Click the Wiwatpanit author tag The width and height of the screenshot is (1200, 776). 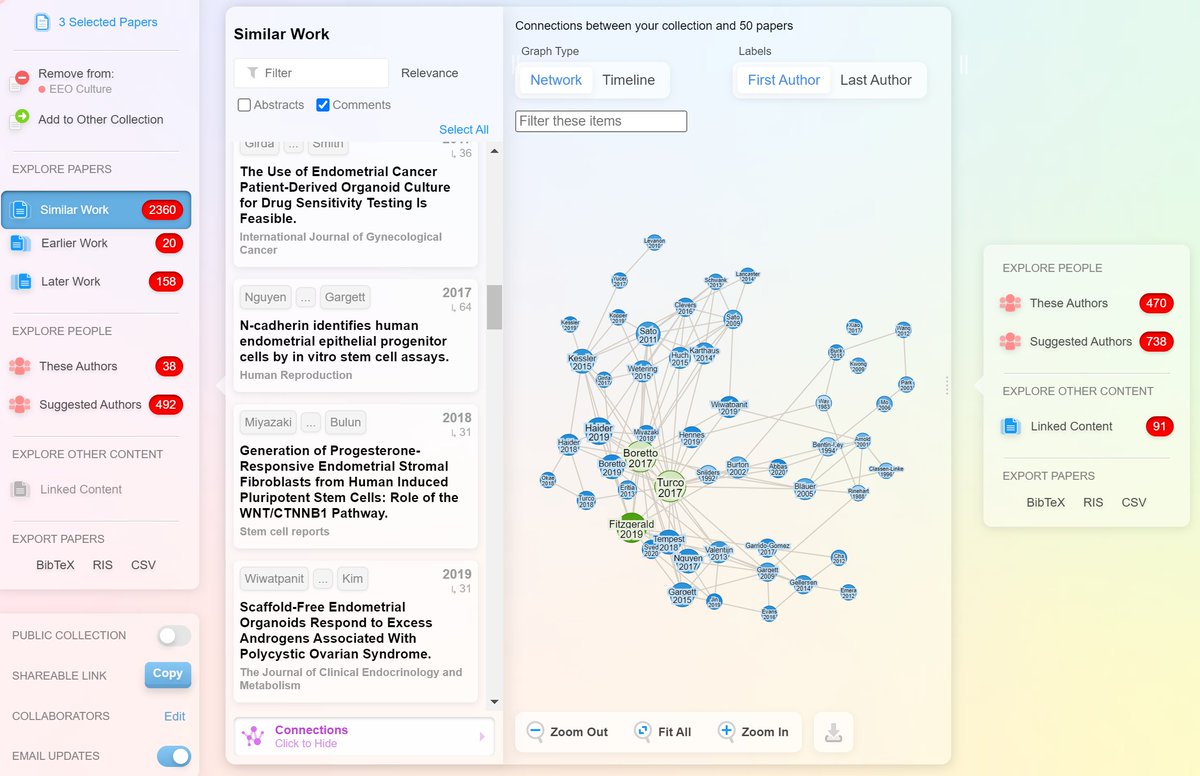[x=275, y=579]
